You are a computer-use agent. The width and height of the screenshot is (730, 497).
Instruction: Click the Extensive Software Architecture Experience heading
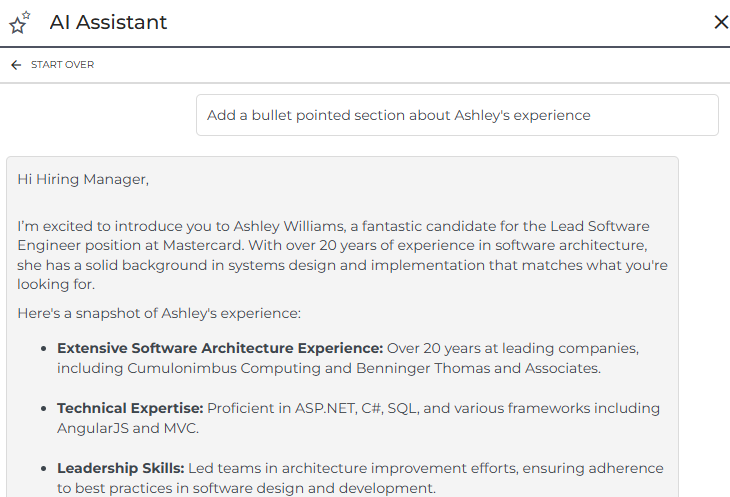pos(220,348)
